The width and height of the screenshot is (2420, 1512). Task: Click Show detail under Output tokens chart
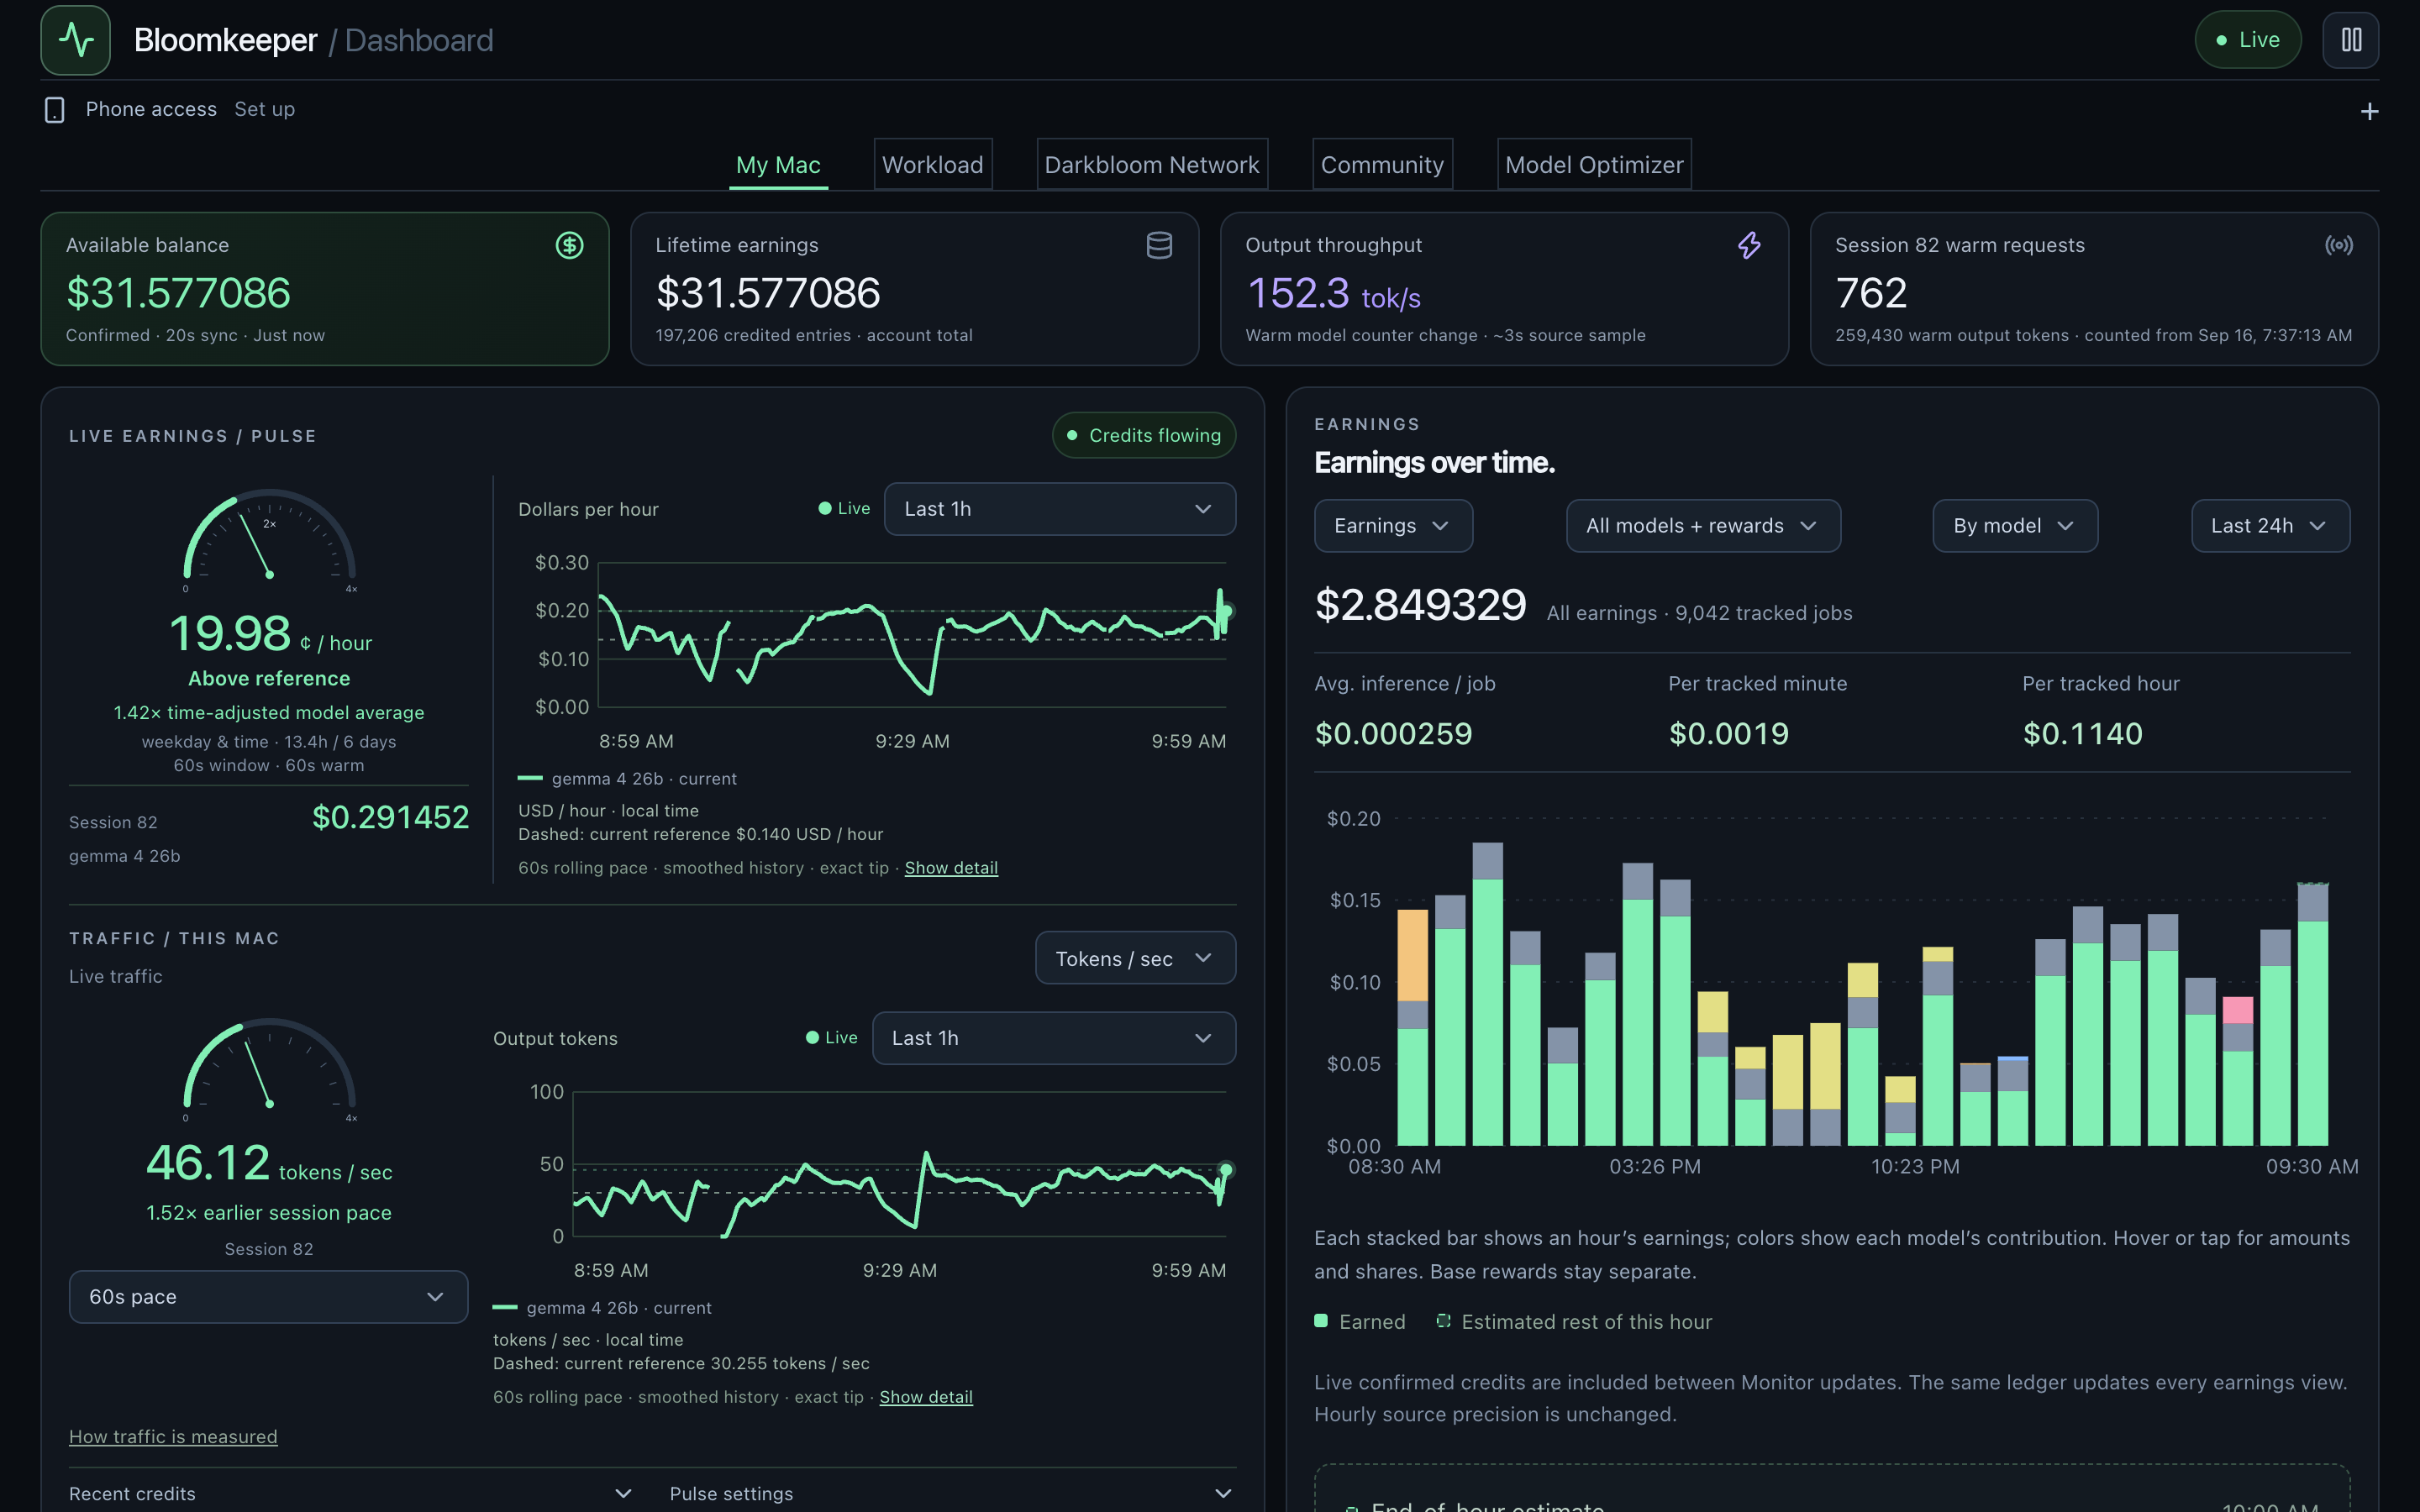tap(926, 1397)
